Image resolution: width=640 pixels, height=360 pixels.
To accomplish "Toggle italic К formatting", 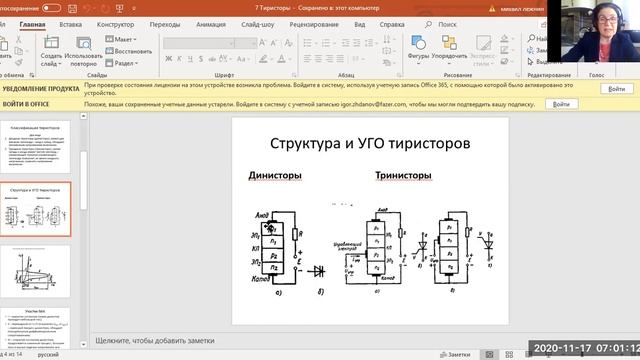I will [x=179, y=59].
